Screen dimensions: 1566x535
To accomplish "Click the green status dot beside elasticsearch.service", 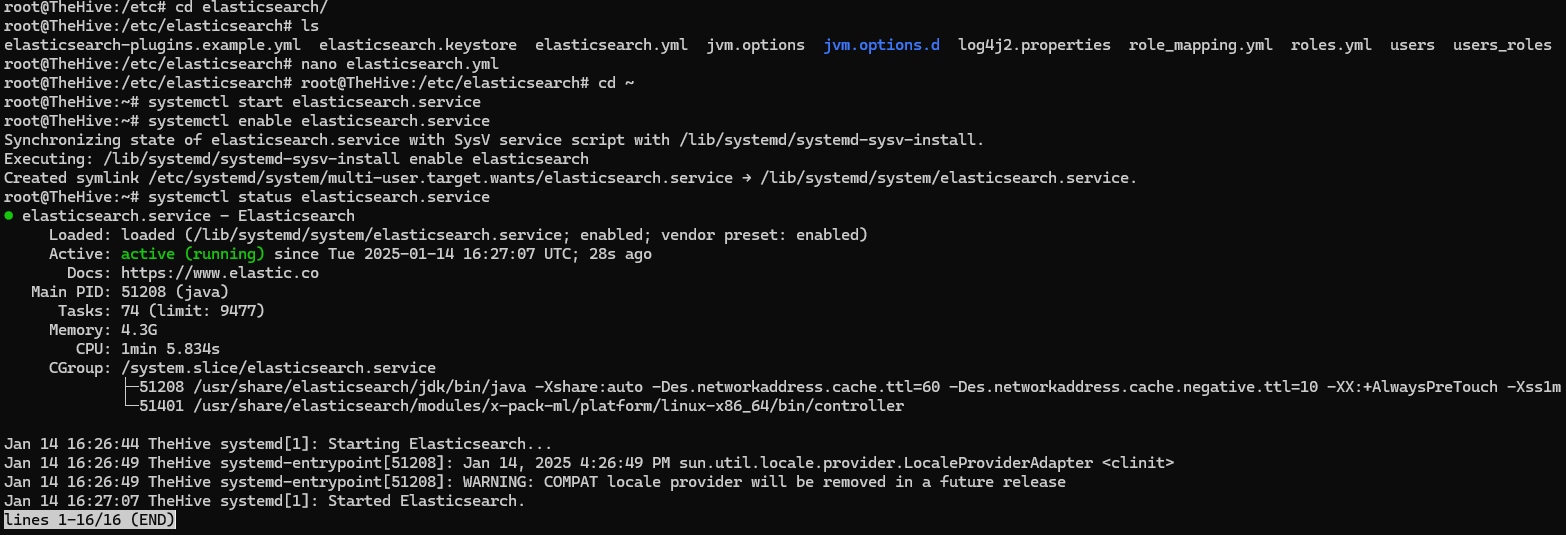I will click(9, 216).
